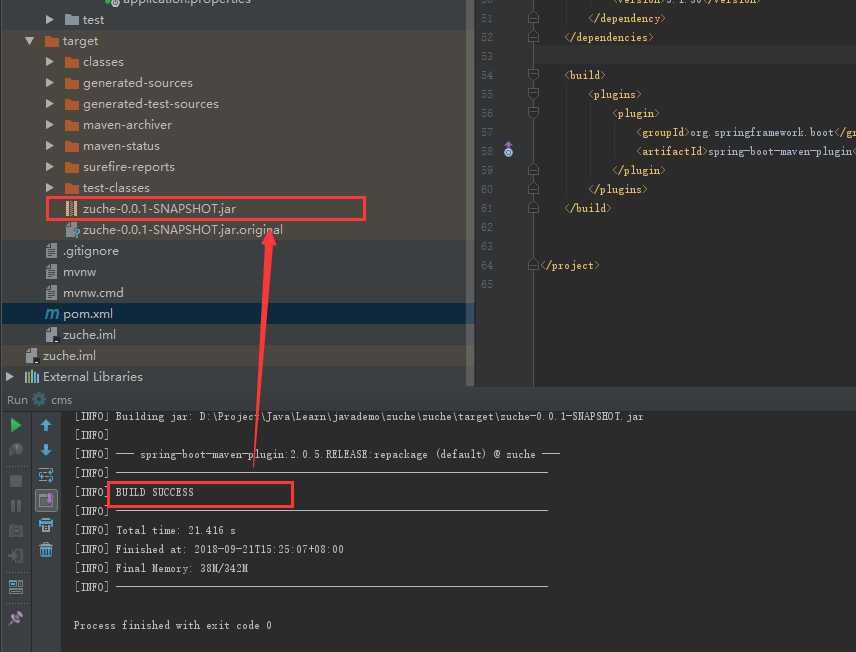Viewport: 856px width, 652px height.
Task: Select the target folder in project tree
Action: 80,41
